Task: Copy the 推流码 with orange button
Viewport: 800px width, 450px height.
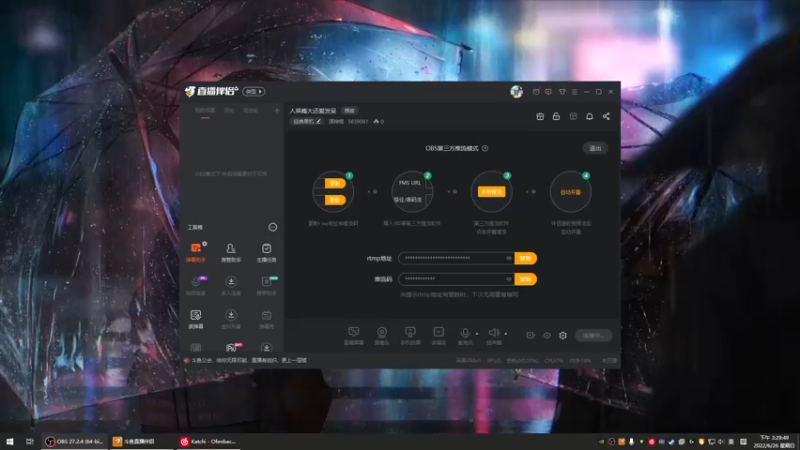Action: pyautogui.click(x=525, y=279)
